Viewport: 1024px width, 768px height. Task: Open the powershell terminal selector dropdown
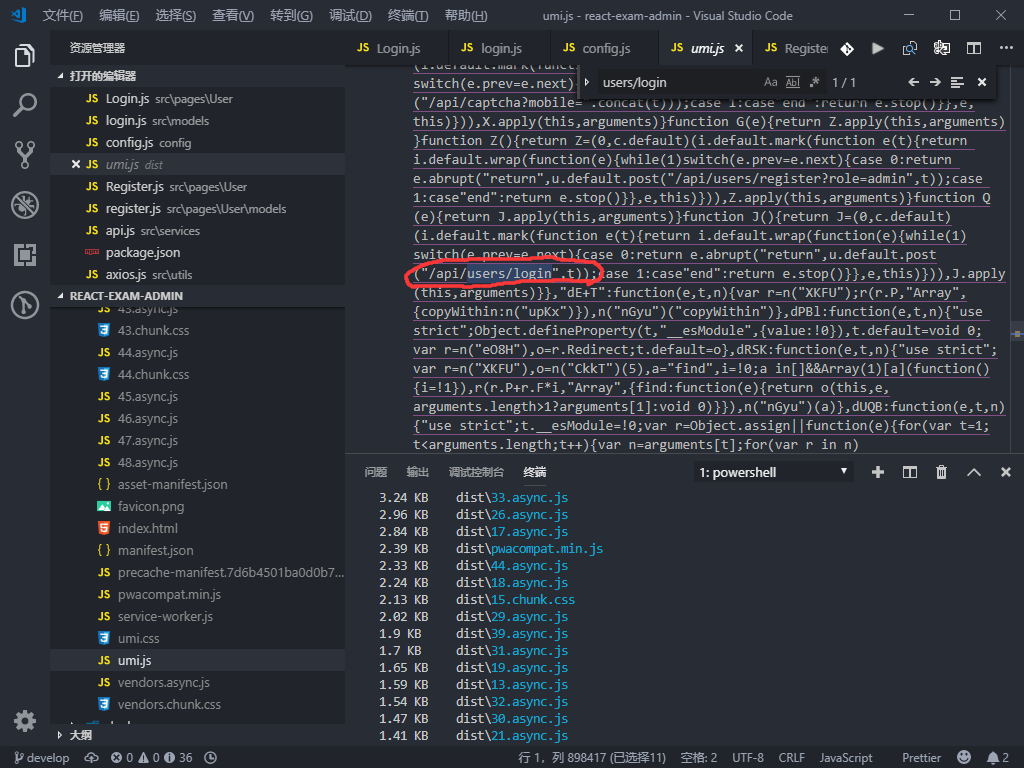point(774,472)
